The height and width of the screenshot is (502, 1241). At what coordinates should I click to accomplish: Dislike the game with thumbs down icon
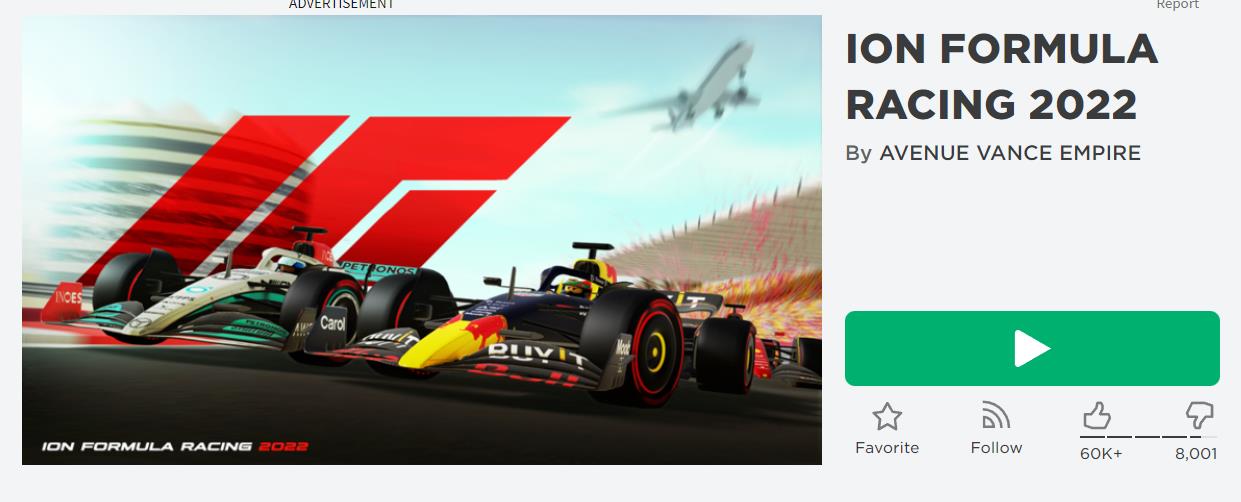pos(1199,416)
